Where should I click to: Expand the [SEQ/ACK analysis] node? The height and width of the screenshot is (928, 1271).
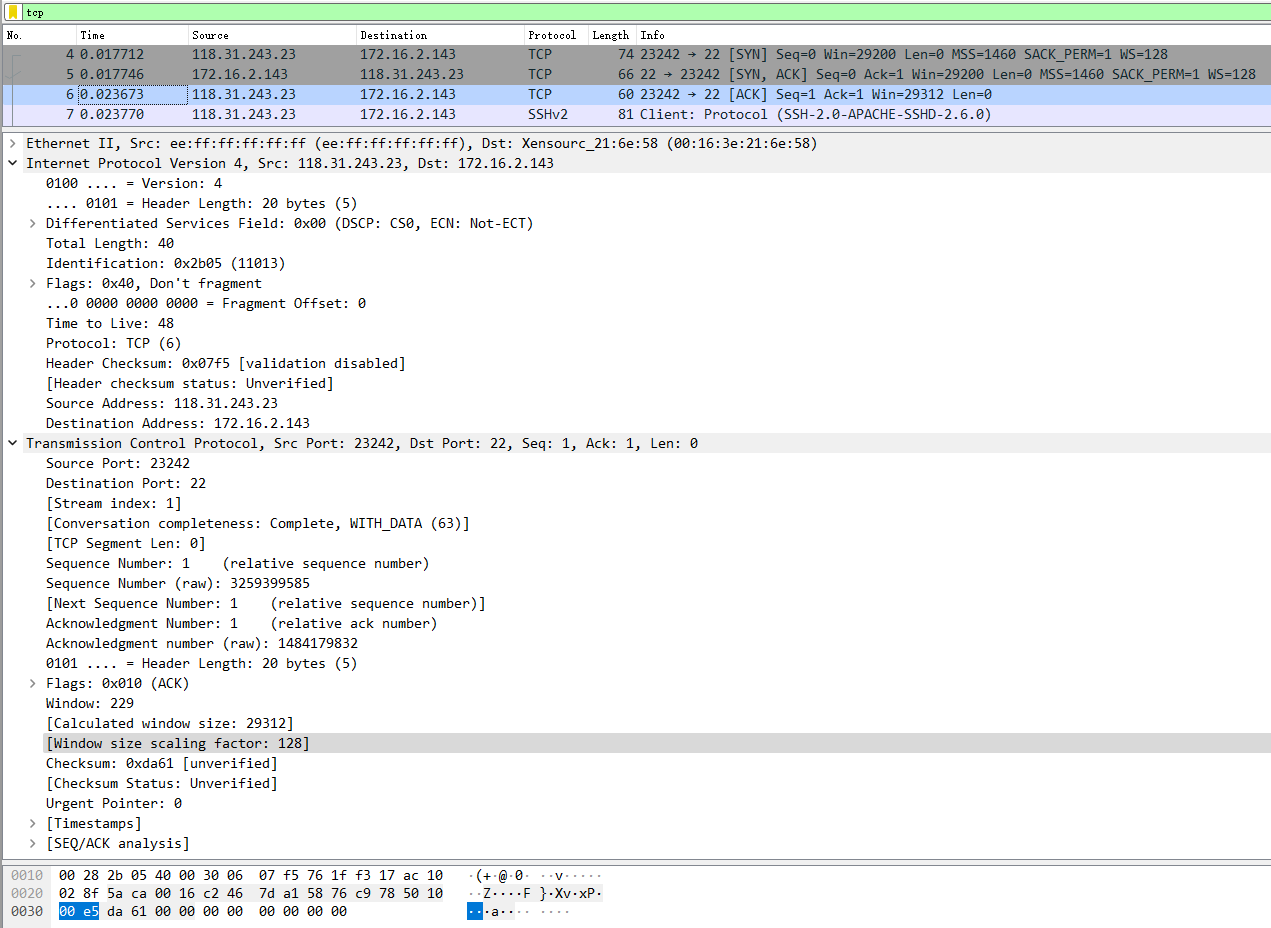pyautogui.click(x=33, y=843)
